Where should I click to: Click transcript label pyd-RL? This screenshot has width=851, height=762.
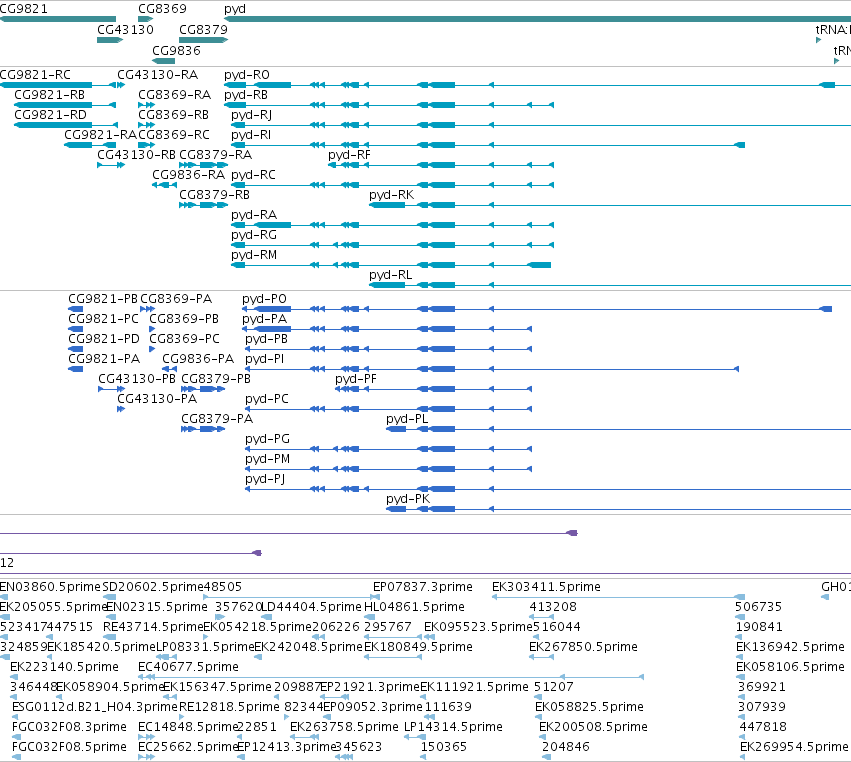pos(391,275)
